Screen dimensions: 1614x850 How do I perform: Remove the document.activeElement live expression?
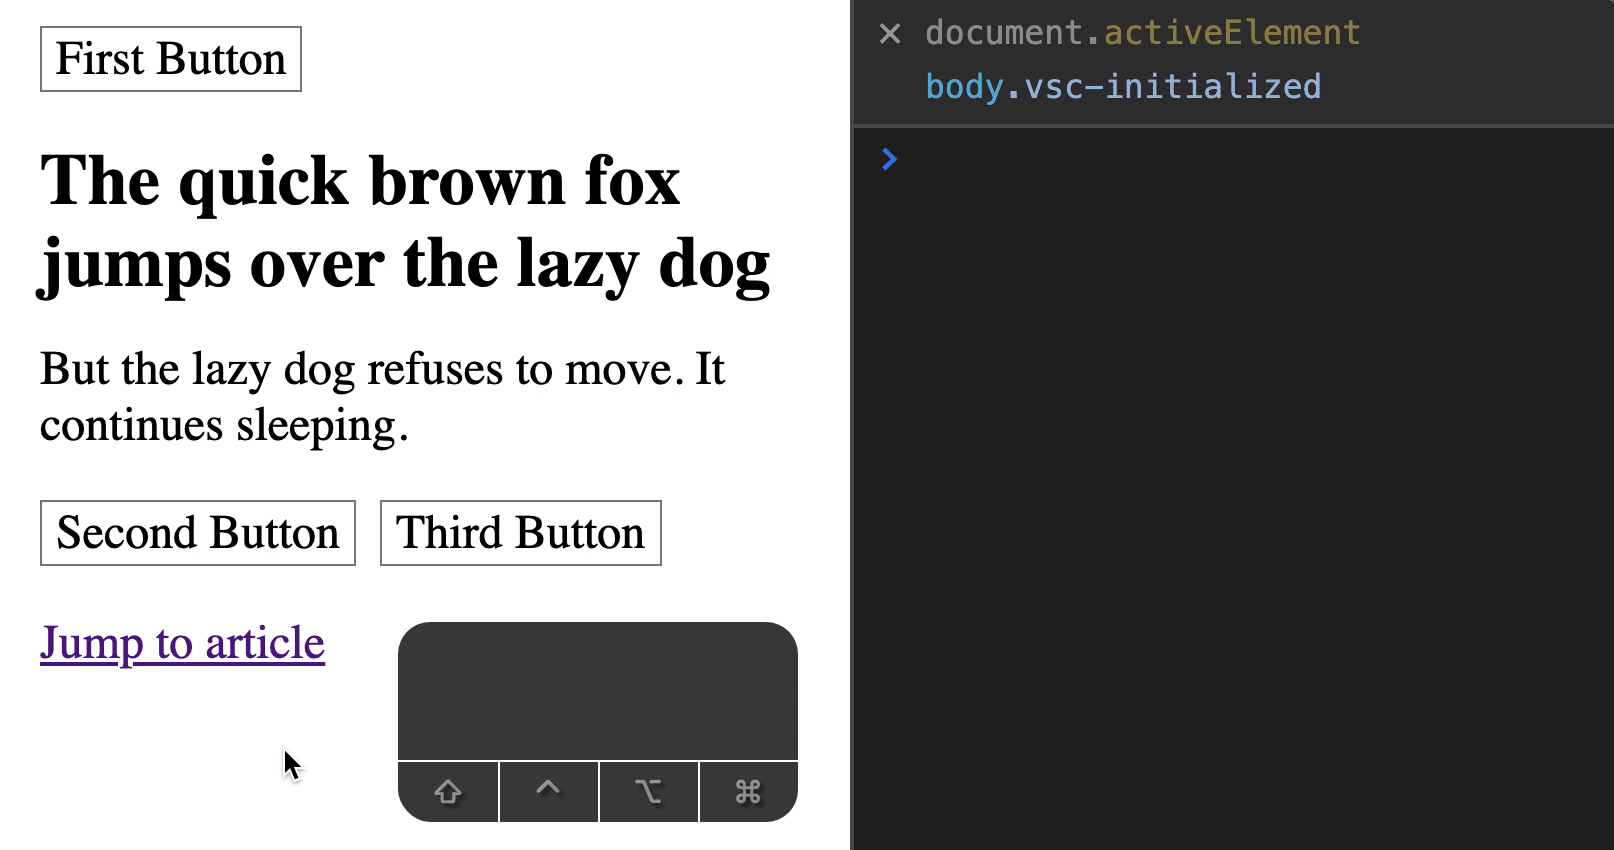(x=889, y=34)
